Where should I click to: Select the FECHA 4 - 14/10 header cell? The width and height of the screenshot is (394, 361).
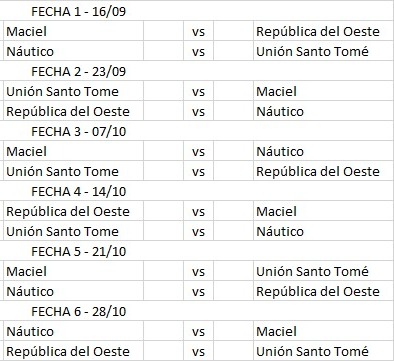coord(78,191)
